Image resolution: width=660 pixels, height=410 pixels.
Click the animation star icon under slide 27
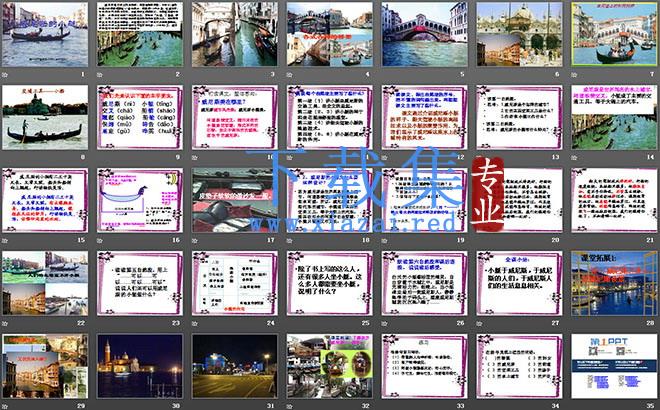pyautogui.click(x=479, y=323)
